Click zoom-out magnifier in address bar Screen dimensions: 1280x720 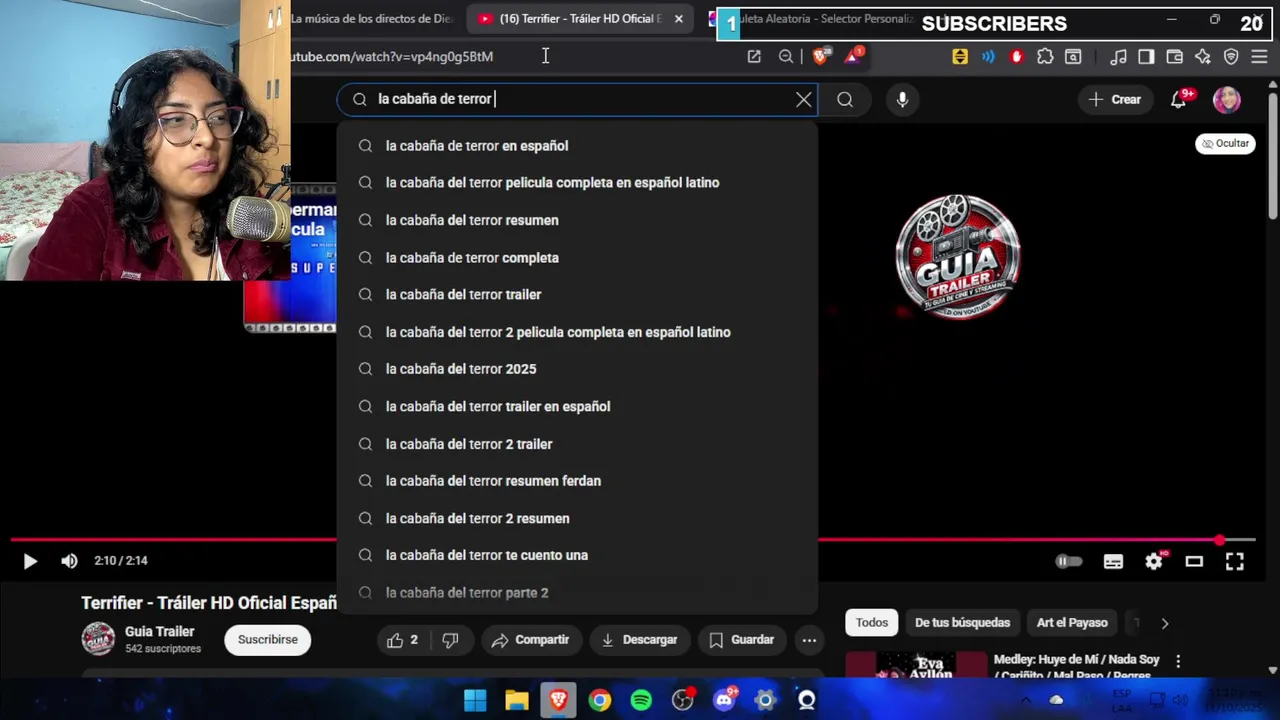[786, 57]
